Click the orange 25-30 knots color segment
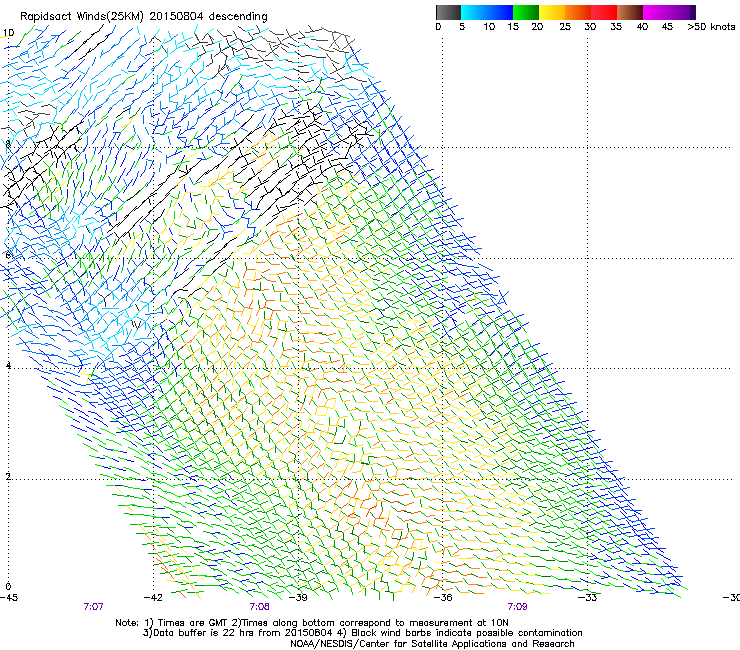This screenshot has width=740, height=650. 578,12
